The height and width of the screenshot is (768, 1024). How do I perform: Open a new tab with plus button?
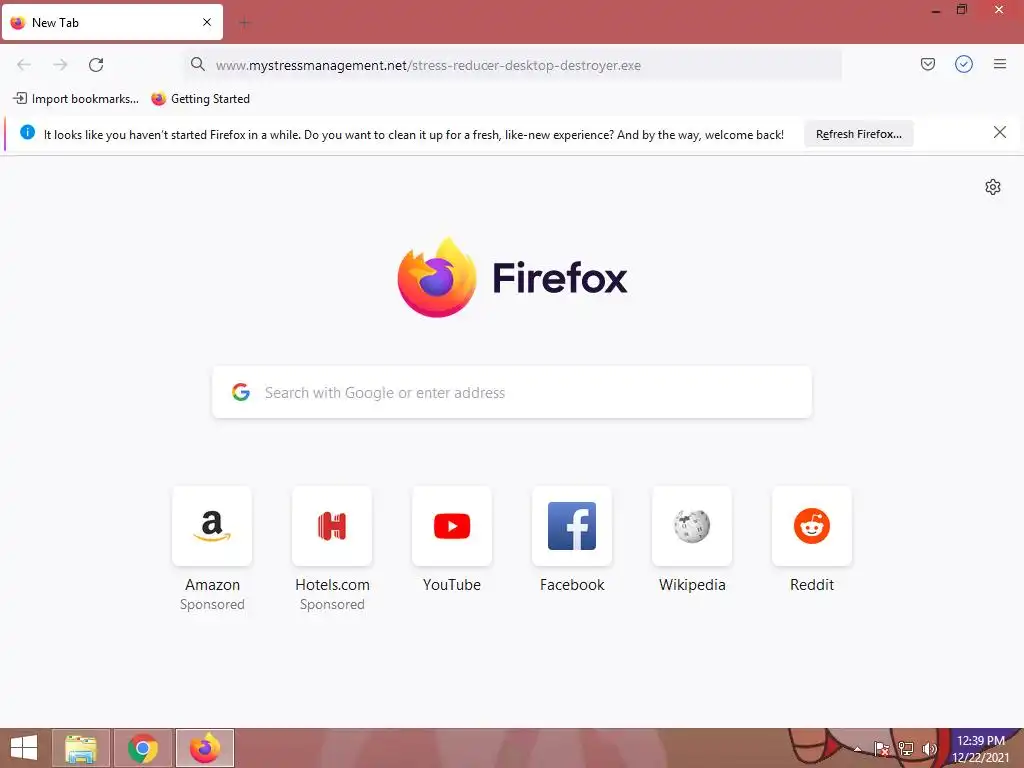[x=244, y=23]
